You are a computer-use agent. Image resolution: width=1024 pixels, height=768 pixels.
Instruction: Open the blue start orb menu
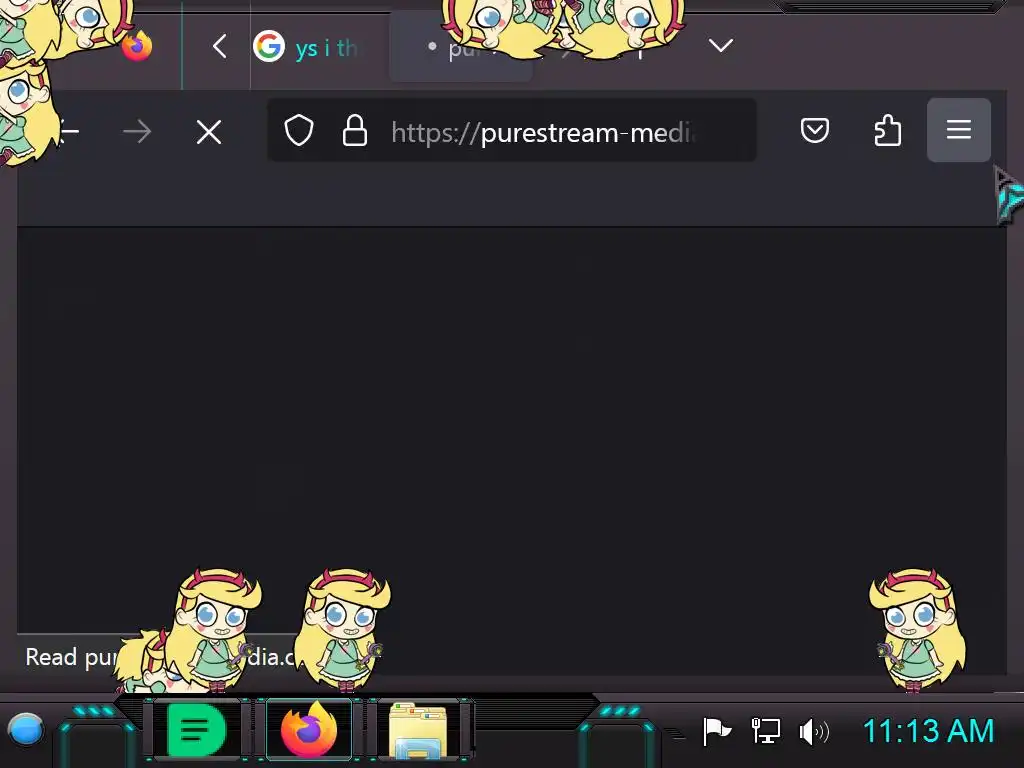click(x=26, y=729)
